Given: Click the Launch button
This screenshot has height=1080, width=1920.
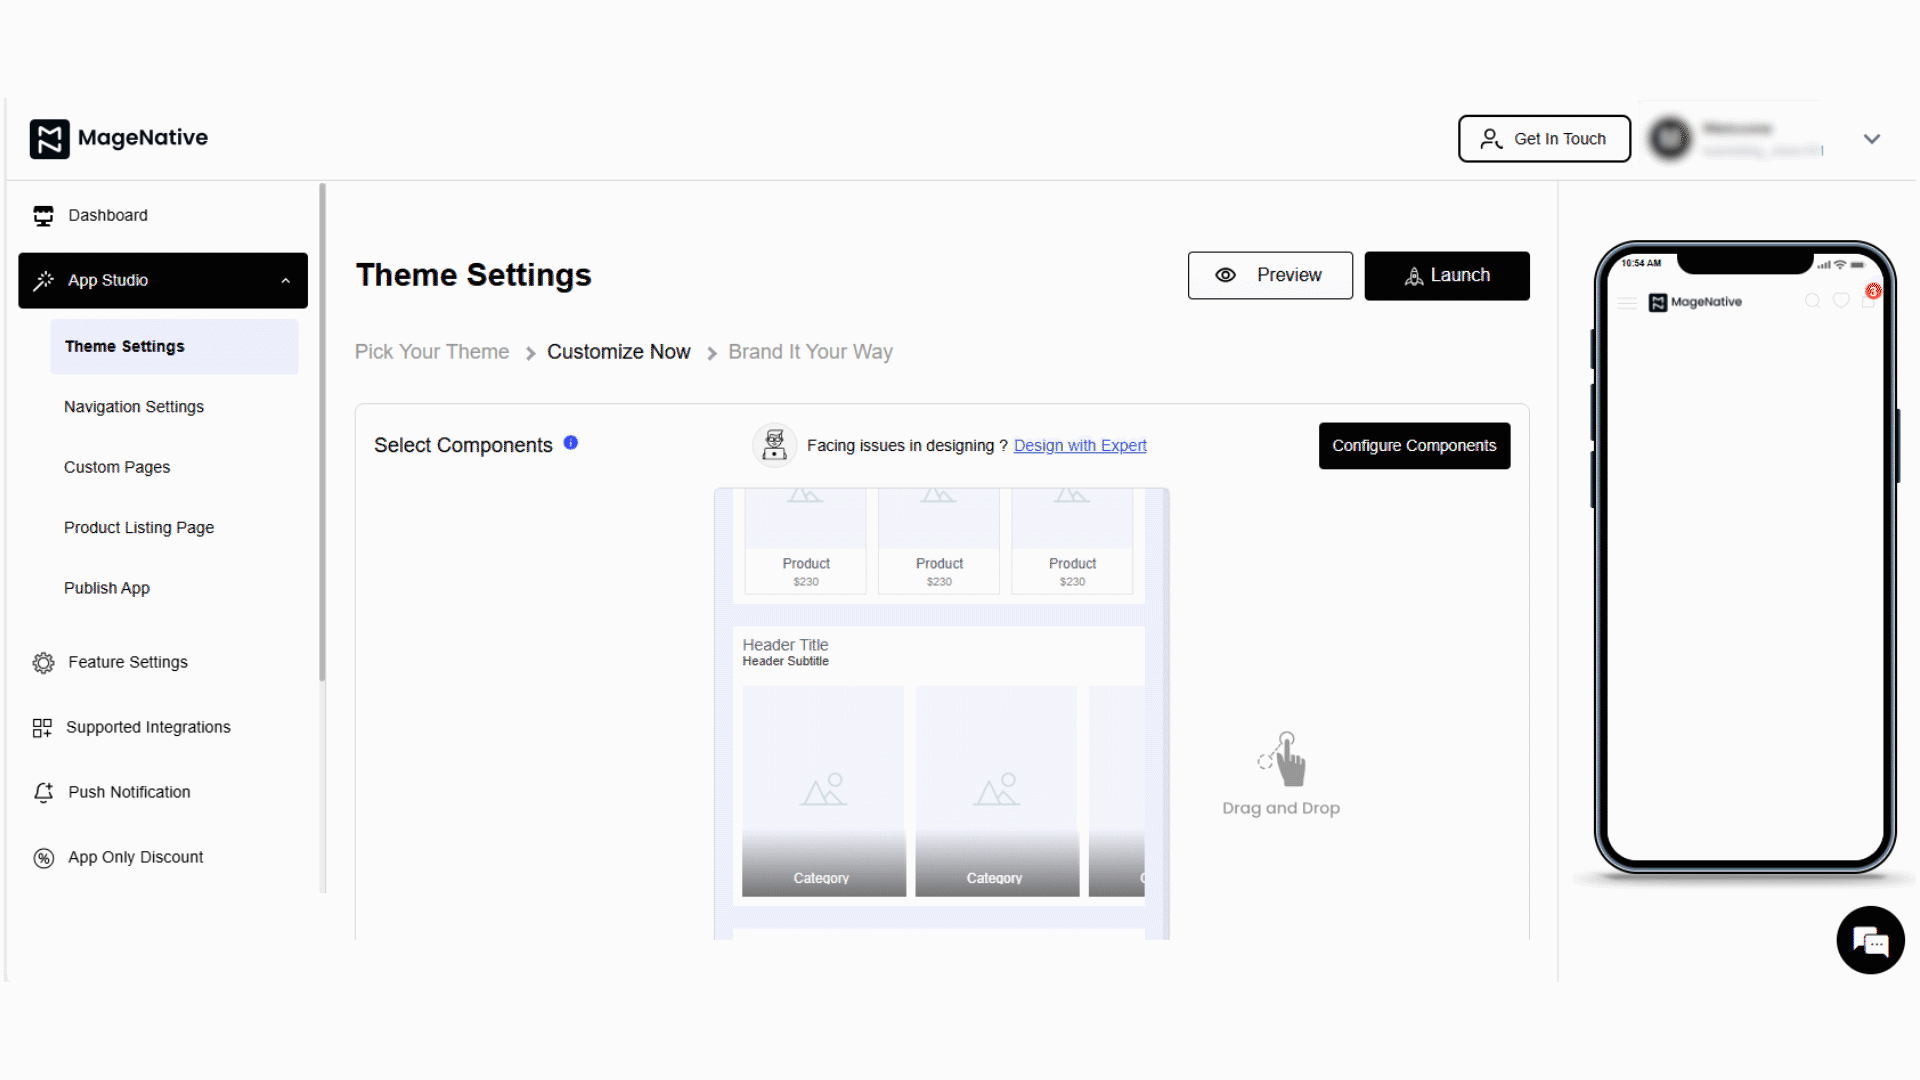Looking at the screenshot, I should click(x=1447, y=275).
